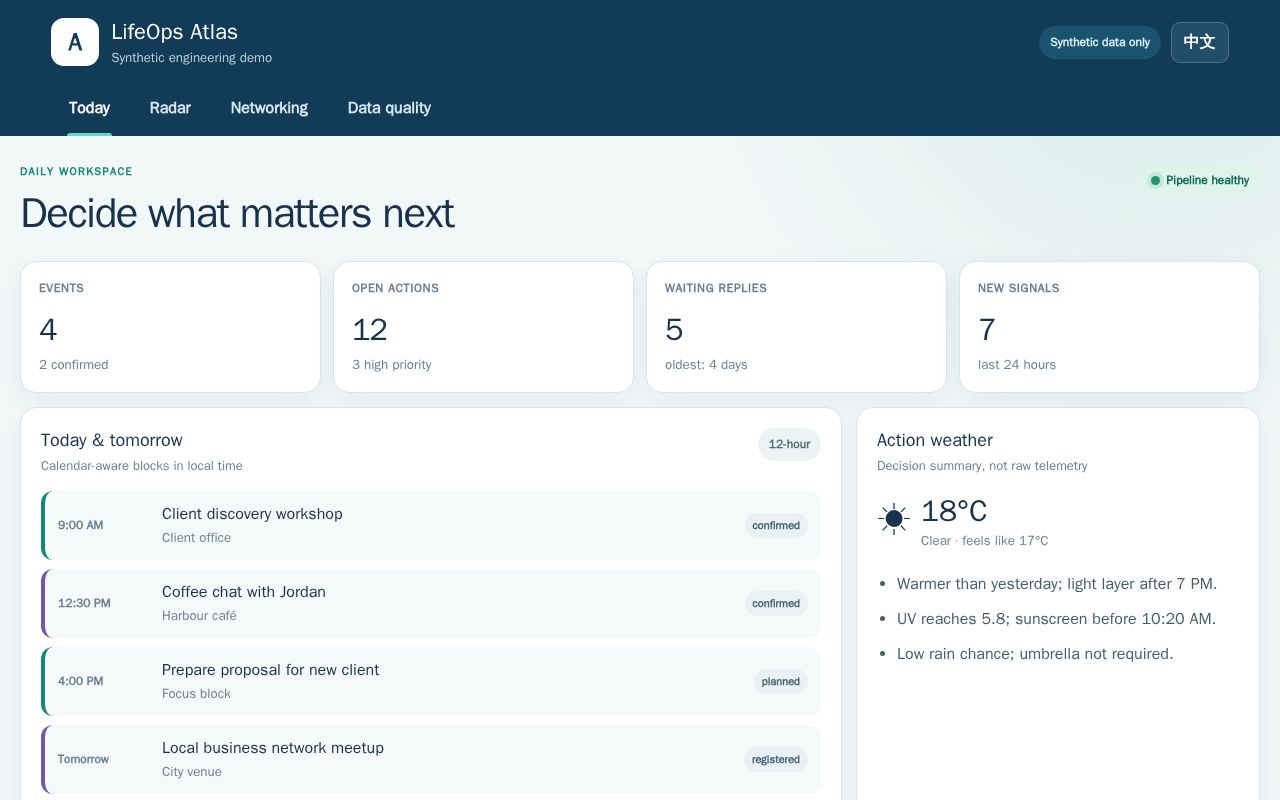Click the confirmed badge on Client discovery workshop
Screen dimensions: 1280x800
776,525
